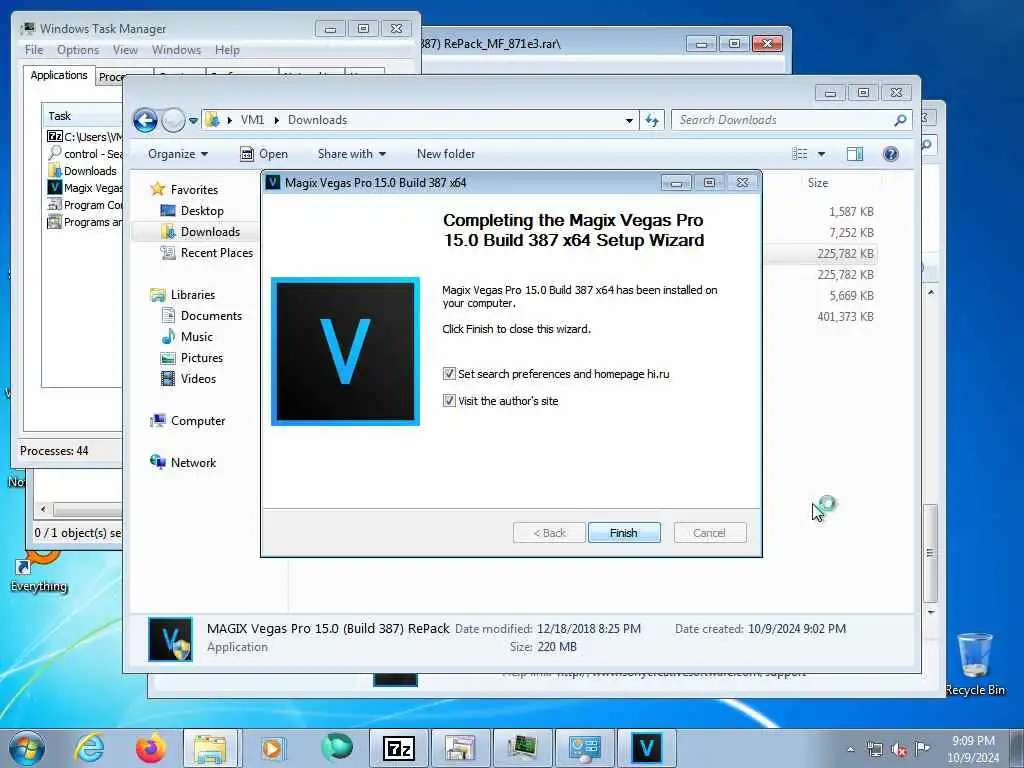
Task: Click VM1 in the address bar breadcrumb
Action: [252, 120]
